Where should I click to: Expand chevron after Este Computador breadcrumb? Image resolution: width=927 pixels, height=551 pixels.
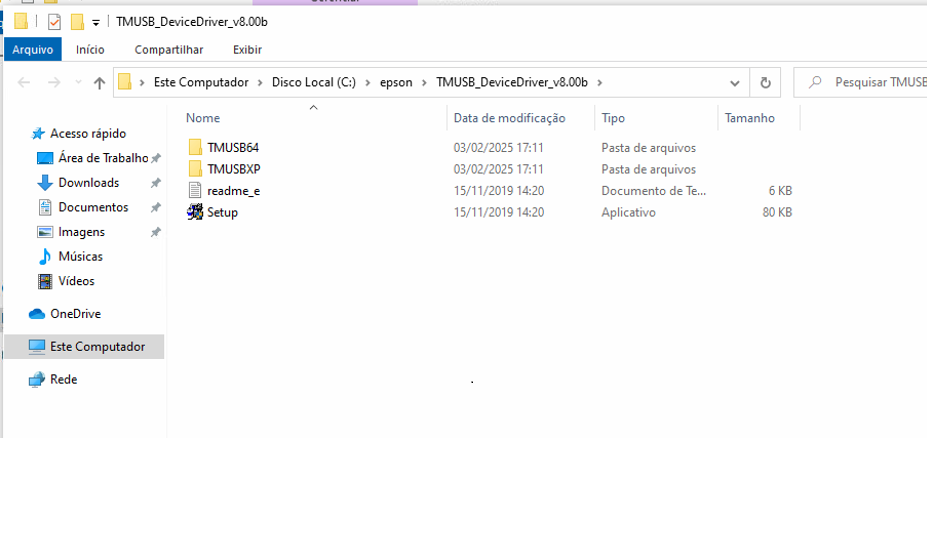pos(260,83)
